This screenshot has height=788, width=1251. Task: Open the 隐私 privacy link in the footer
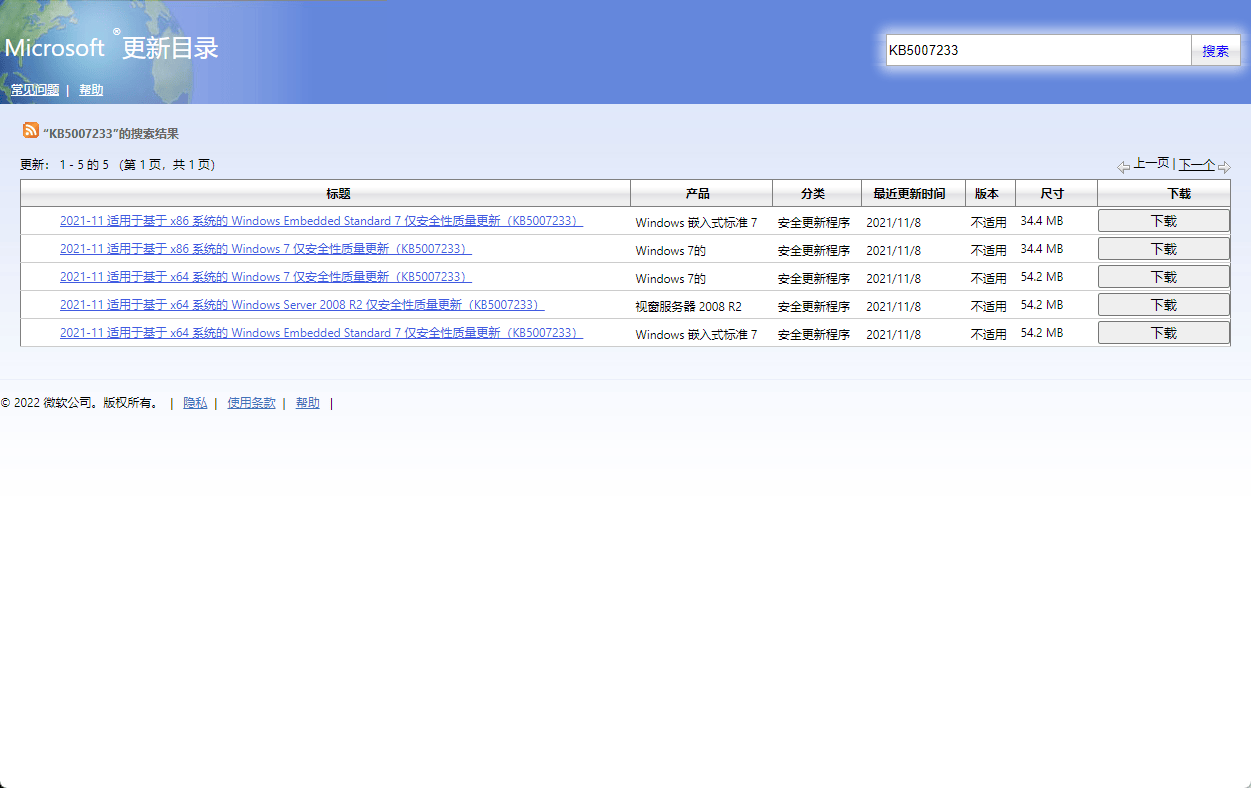point(195,403)
